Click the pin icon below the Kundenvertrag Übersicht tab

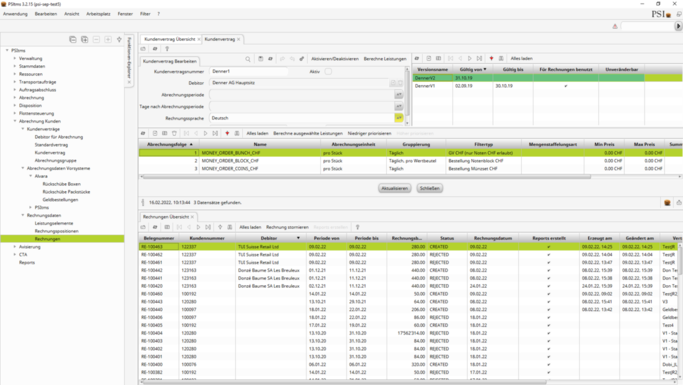pos(167,49)
